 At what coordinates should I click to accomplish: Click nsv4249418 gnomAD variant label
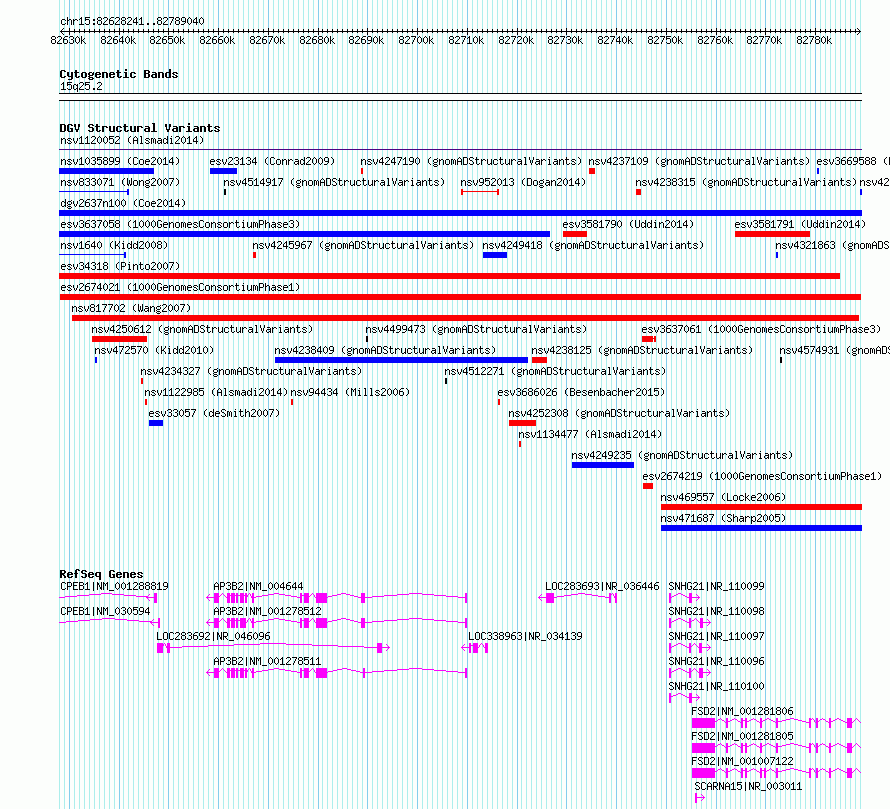[593, 245]
